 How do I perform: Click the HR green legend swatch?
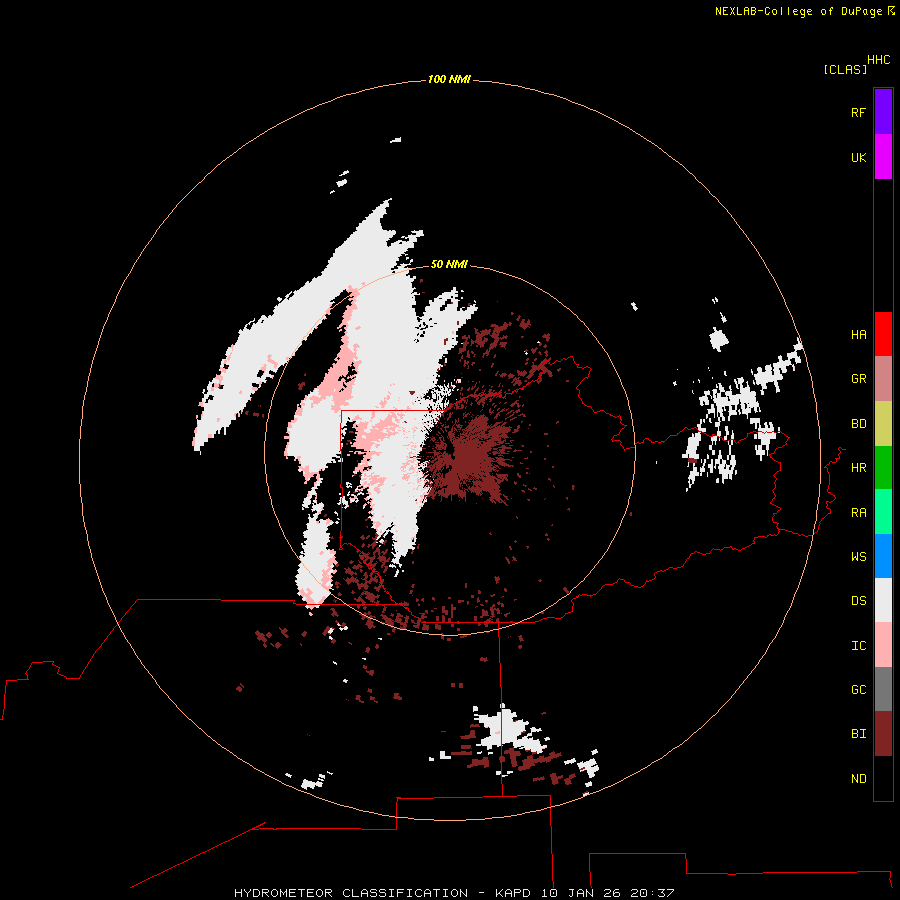(x=883, y=468)
